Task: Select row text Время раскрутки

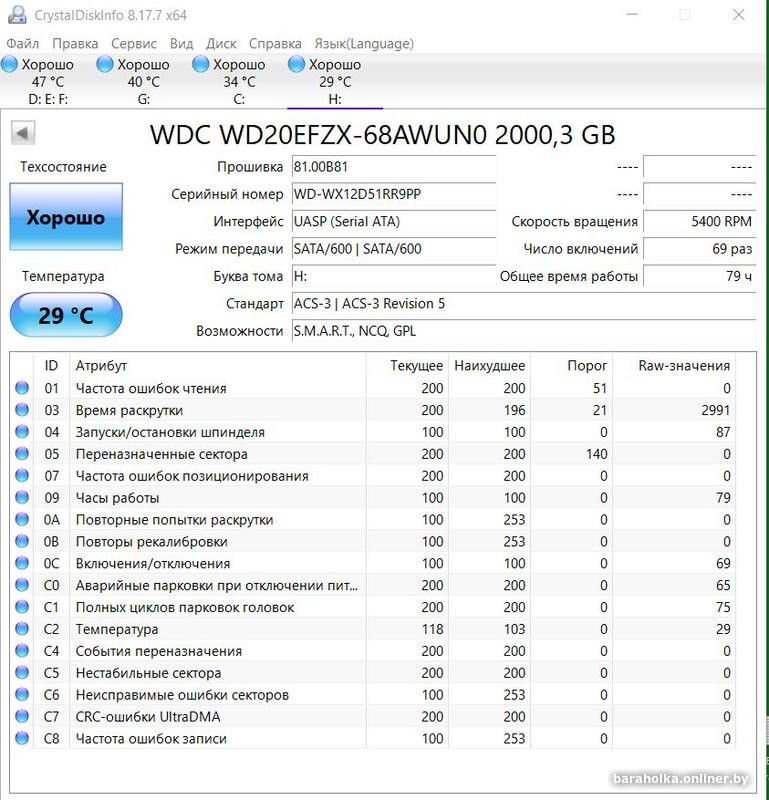Action: point(129,410)
